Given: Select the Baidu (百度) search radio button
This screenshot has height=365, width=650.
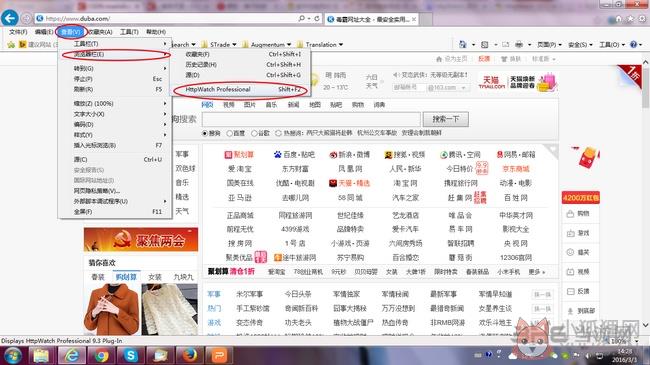Looking at the screenshot, I should [x=229, y=133].
